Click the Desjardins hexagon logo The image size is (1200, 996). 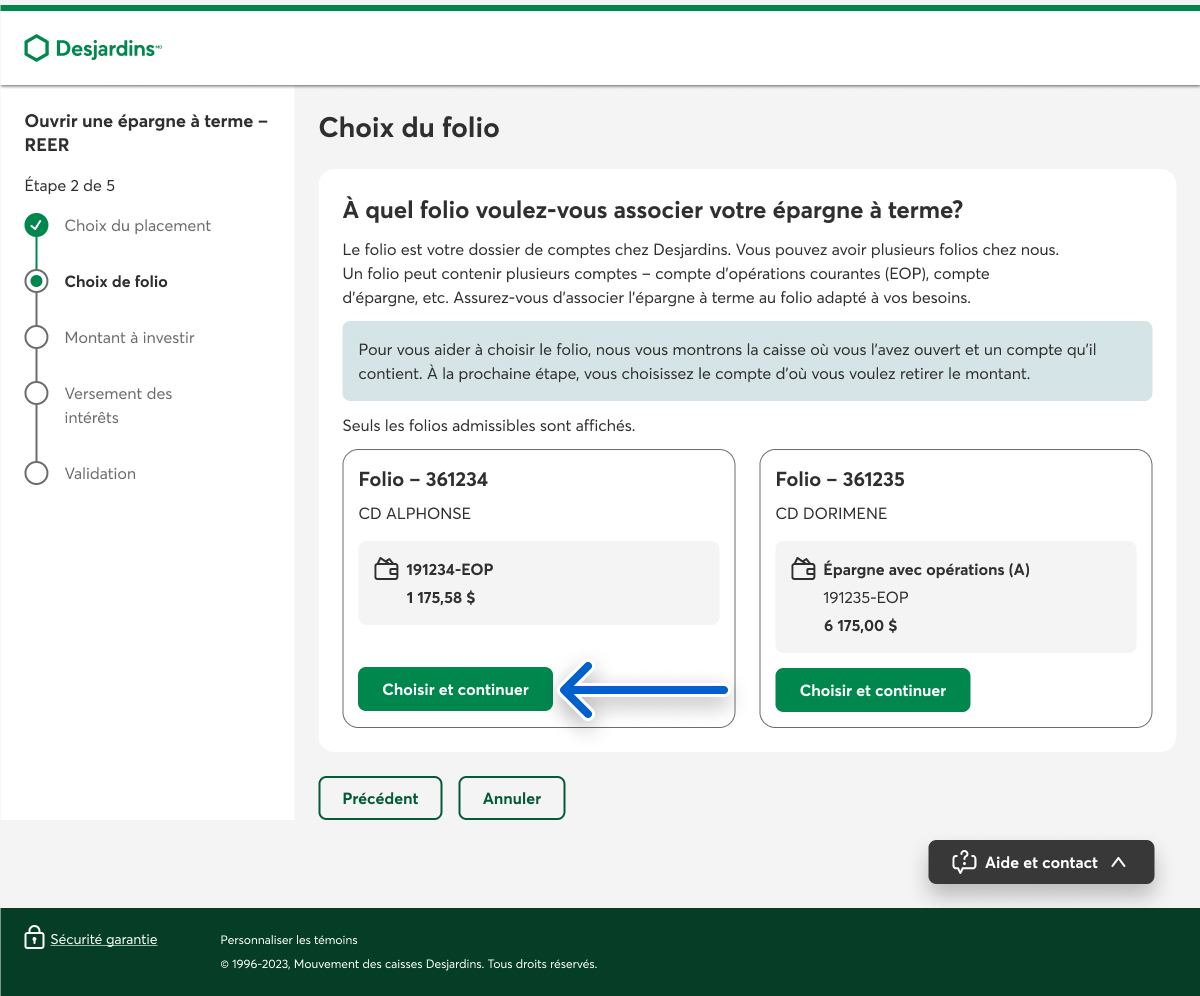coord(37,48)
